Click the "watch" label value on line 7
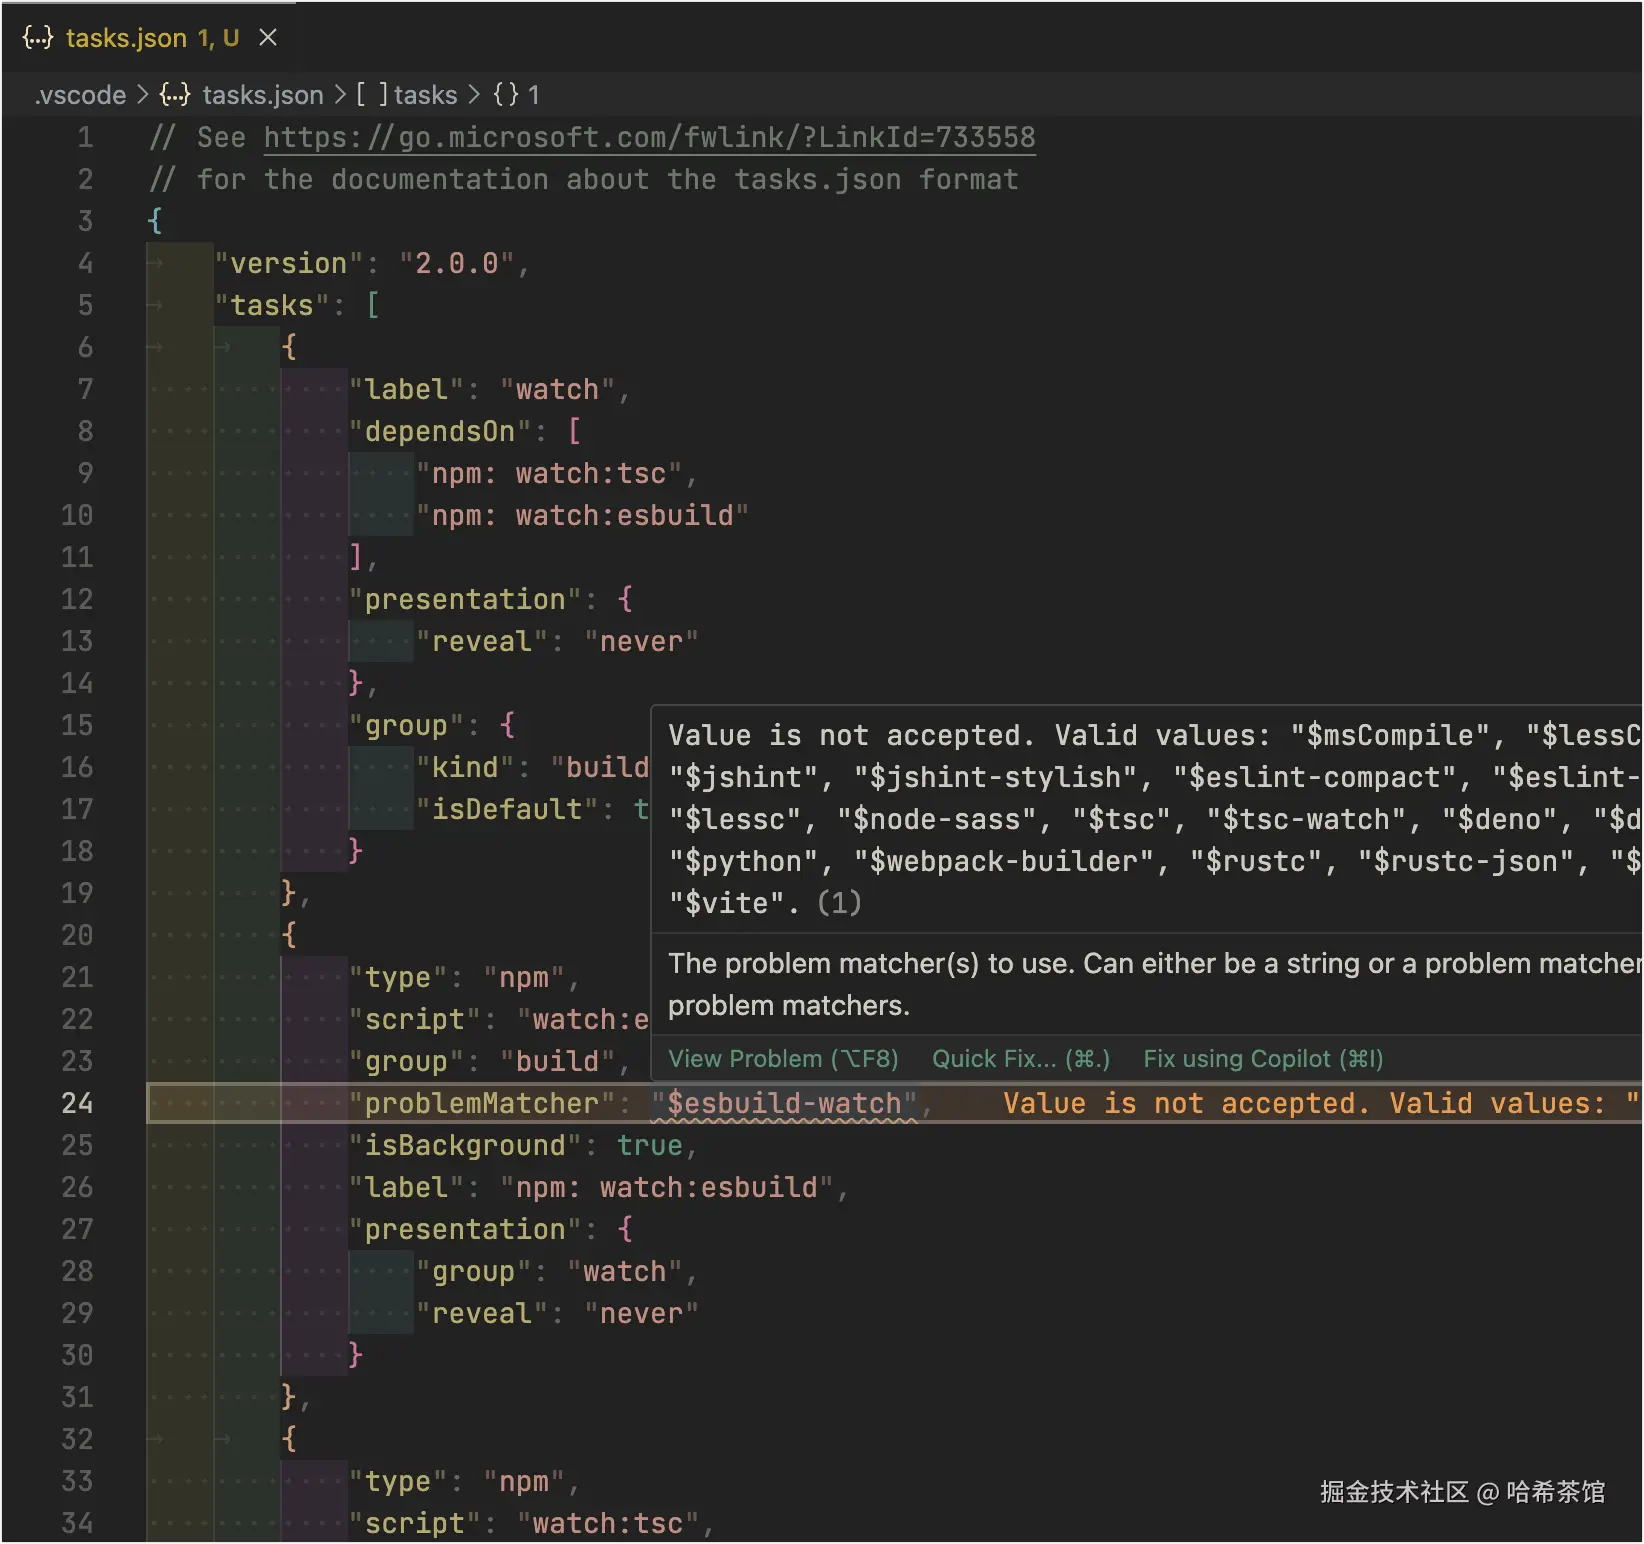This screenshot has height=1544, width=1644. coord(557,389)
